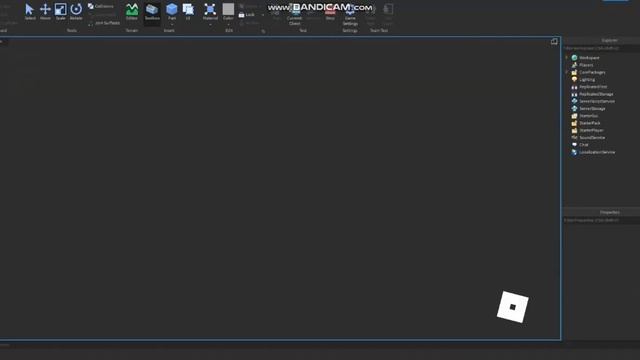This screenshot has width=640, height=360.
Task: Insert a new Part
Action: (172, 11)
